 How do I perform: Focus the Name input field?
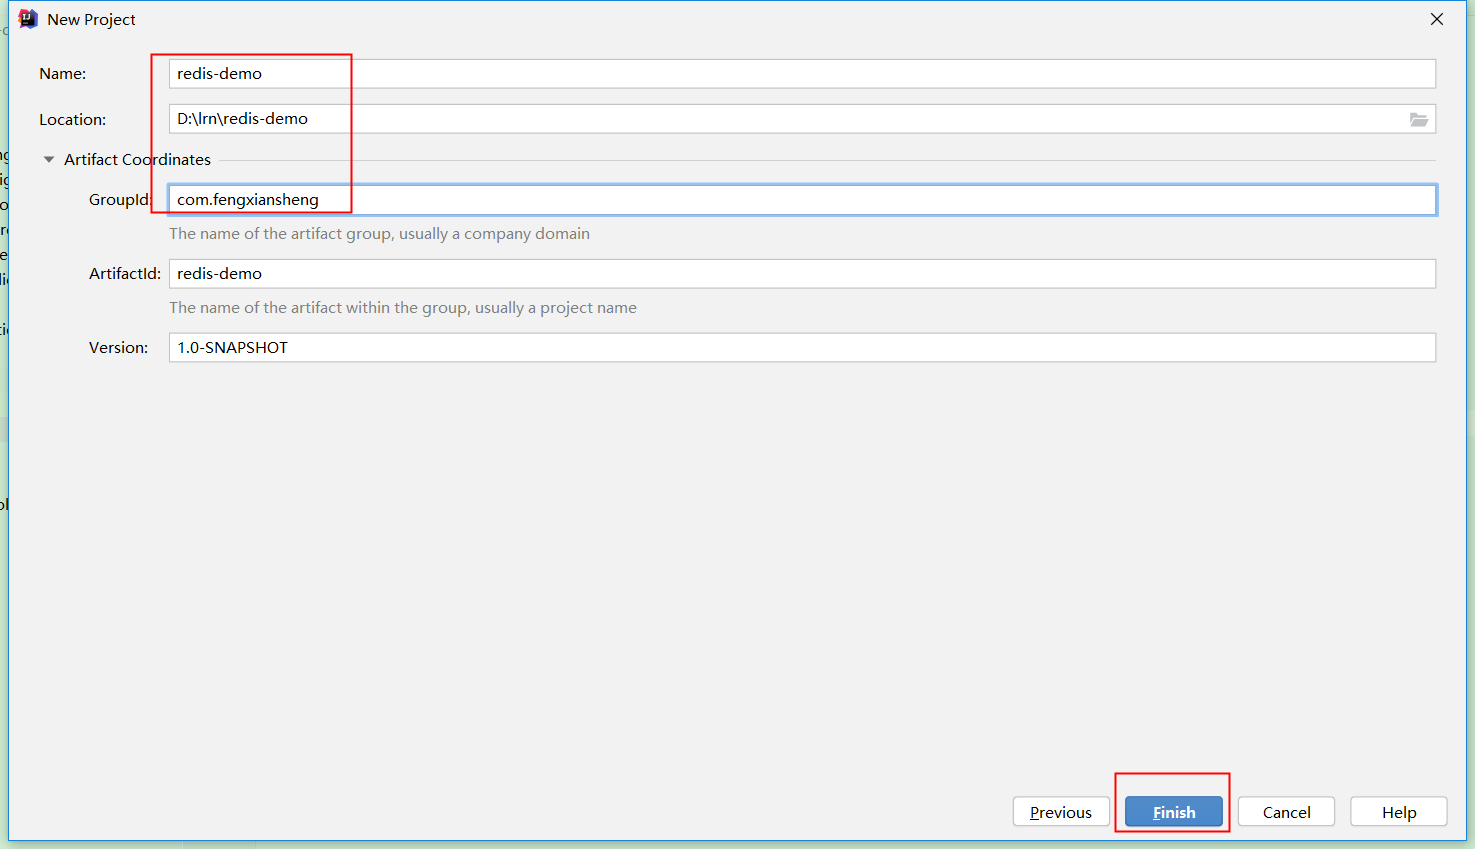(x=802, y=74)
